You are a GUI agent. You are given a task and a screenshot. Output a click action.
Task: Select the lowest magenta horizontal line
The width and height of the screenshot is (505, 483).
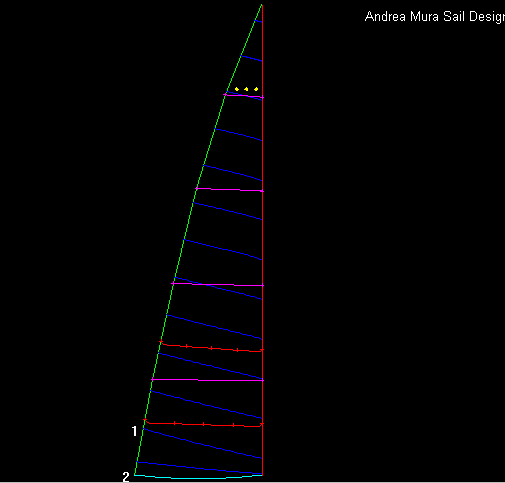(207, 380)
